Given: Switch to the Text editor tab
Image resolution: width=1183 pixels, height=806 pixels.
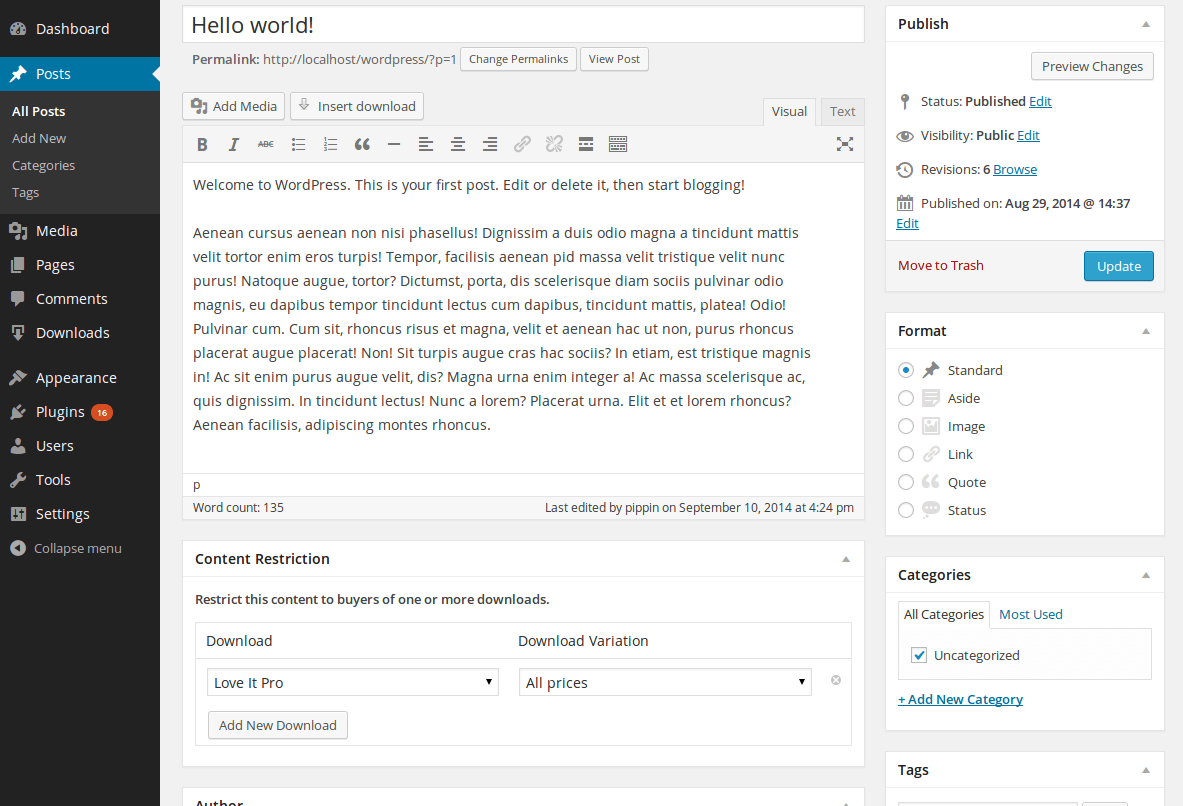Looking at the screenshot, I should tap(842, 111).
